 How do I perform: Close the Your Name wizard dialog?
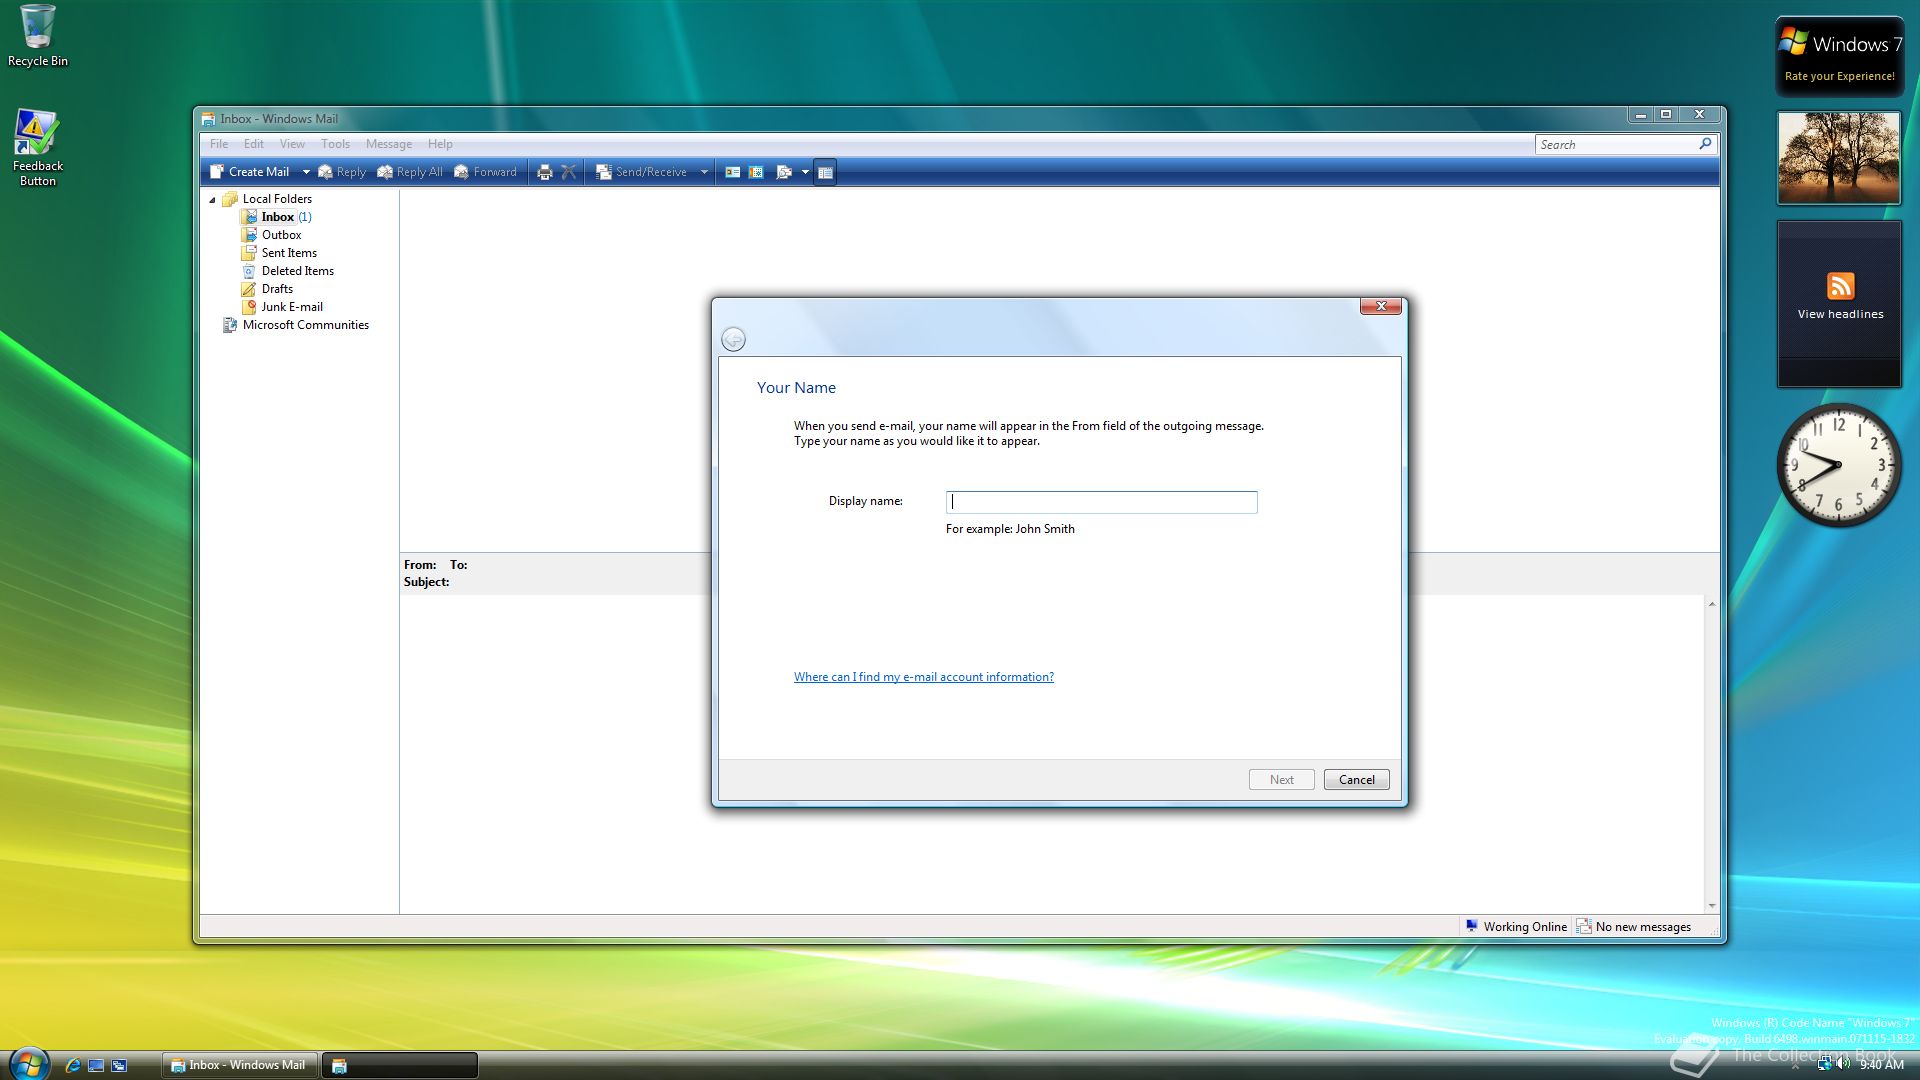point(1380,306)
